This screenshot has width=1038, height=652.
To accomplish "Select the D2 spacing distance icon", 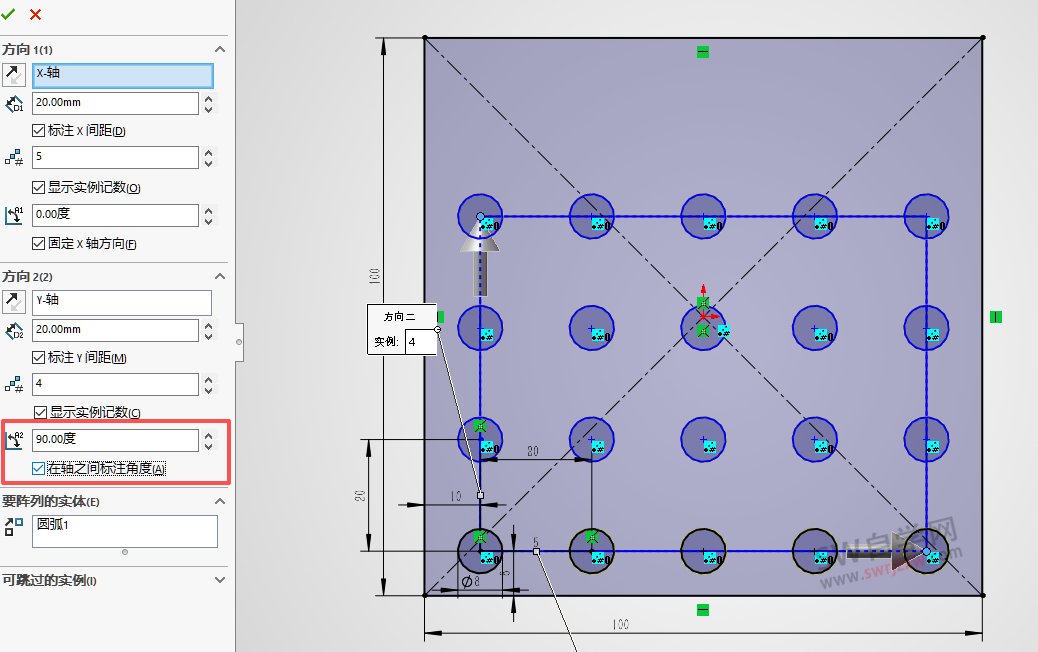I will (12, 329).
